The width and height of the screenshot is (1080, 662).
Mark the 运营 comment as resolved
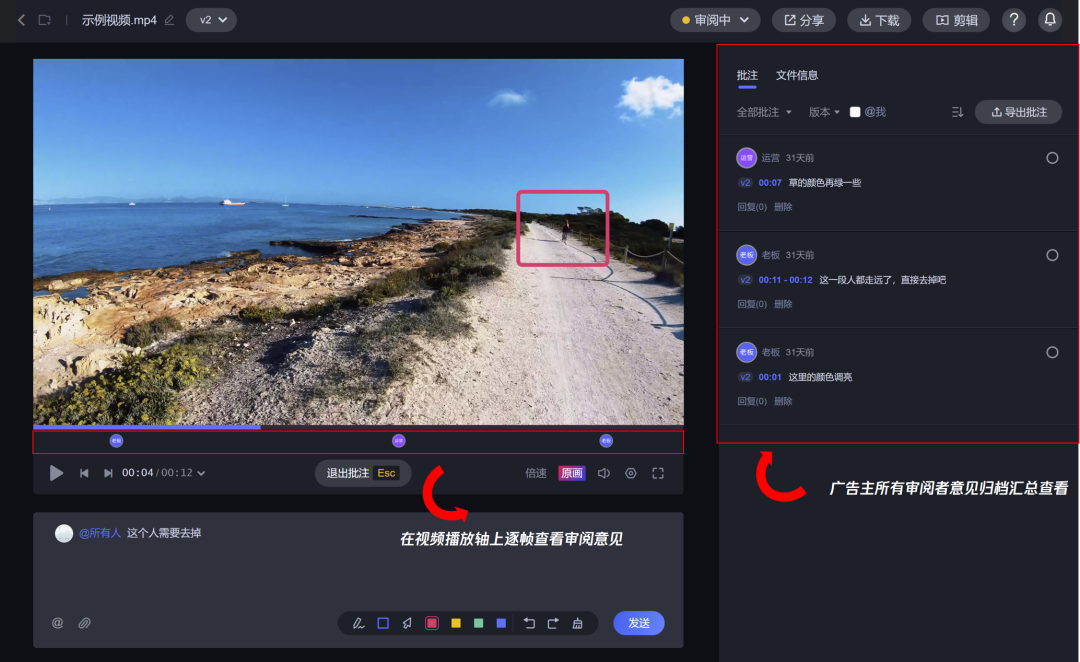(1052, 158)
